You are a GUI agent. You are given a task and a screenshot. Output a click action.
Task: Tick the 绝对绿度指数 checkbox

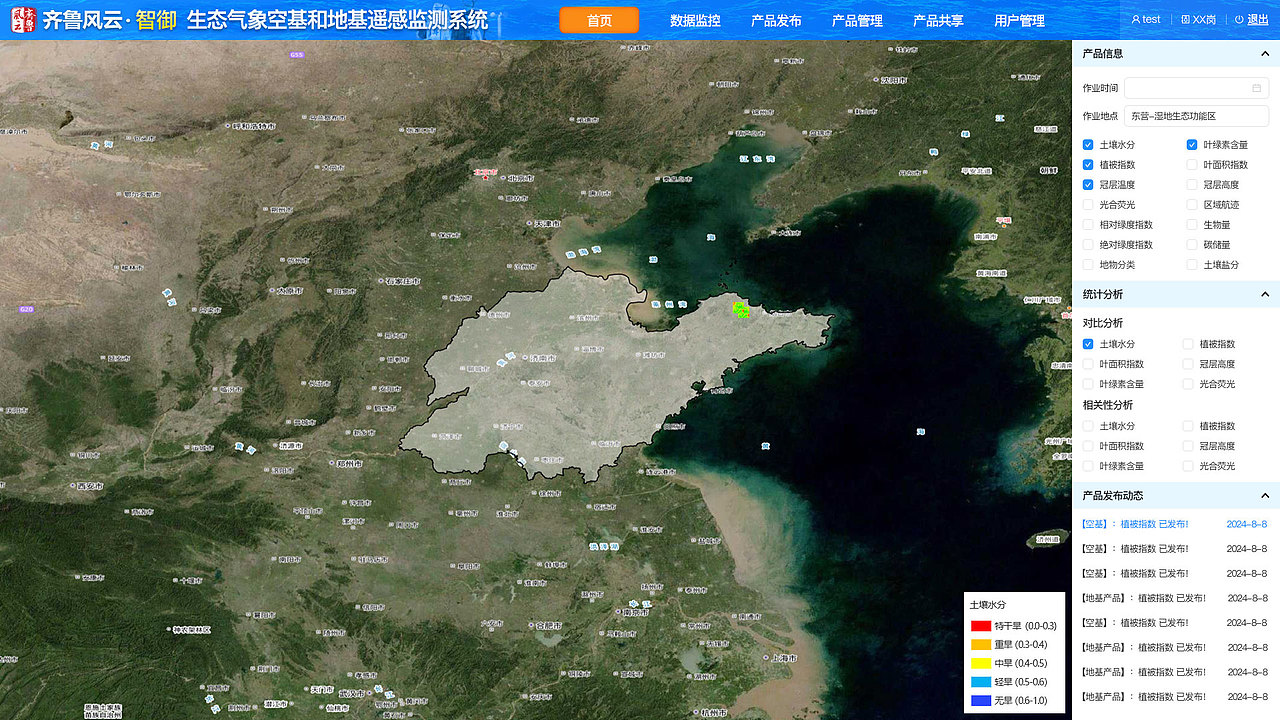point(1088,245)
